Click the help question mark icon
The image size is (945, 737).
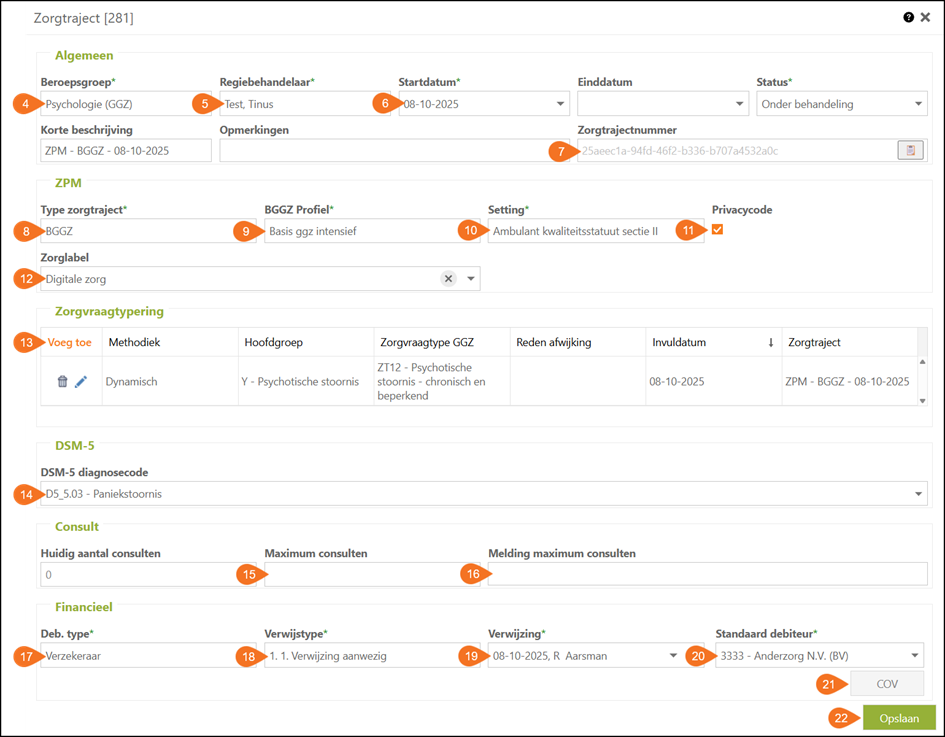pos(909,17)
